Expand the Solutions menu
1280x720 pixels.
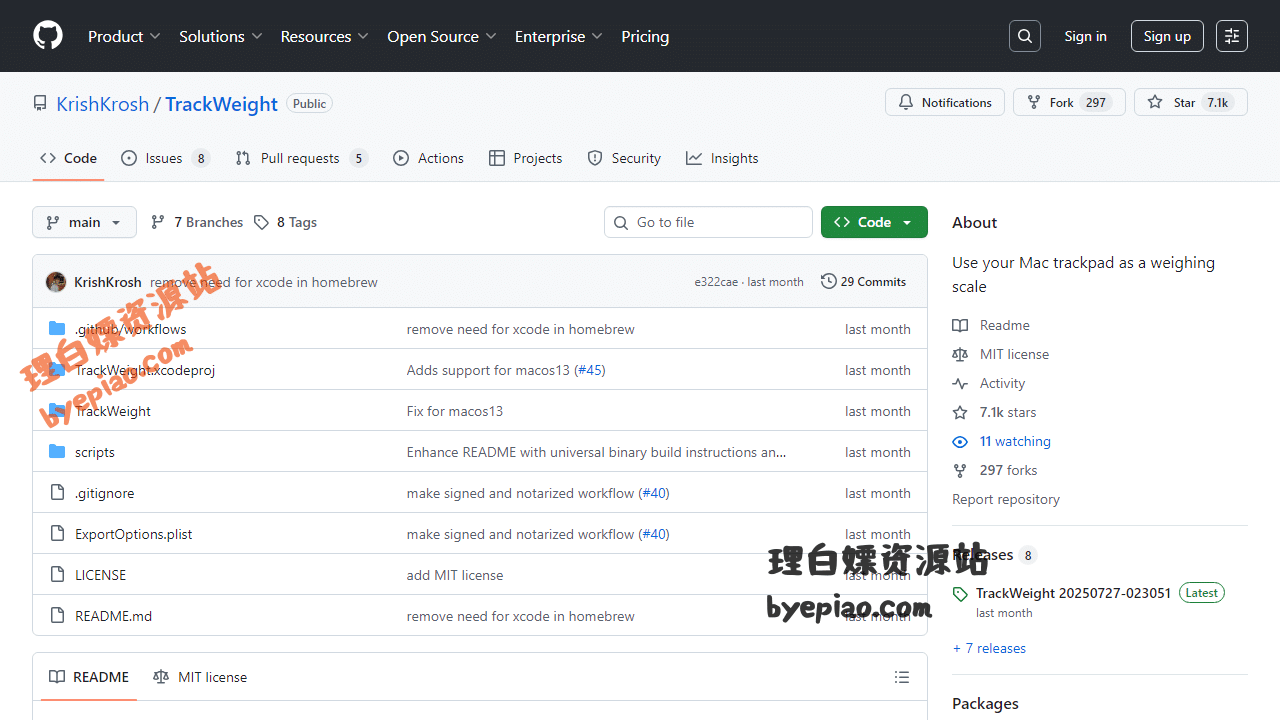(221, 36)
